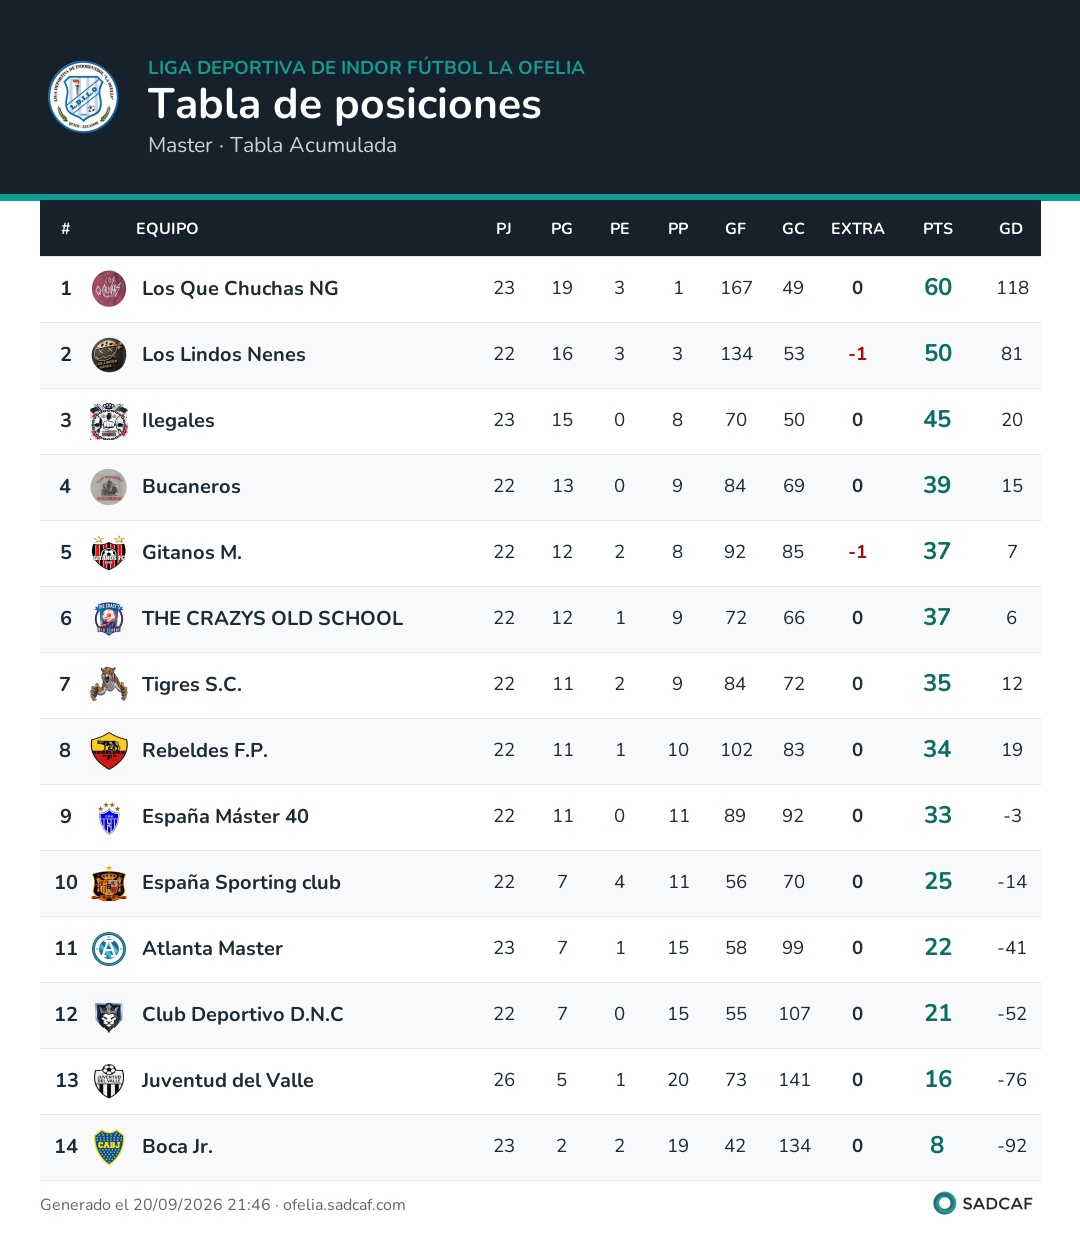Click España Máster 40 team name

click(x=225, y=817)
